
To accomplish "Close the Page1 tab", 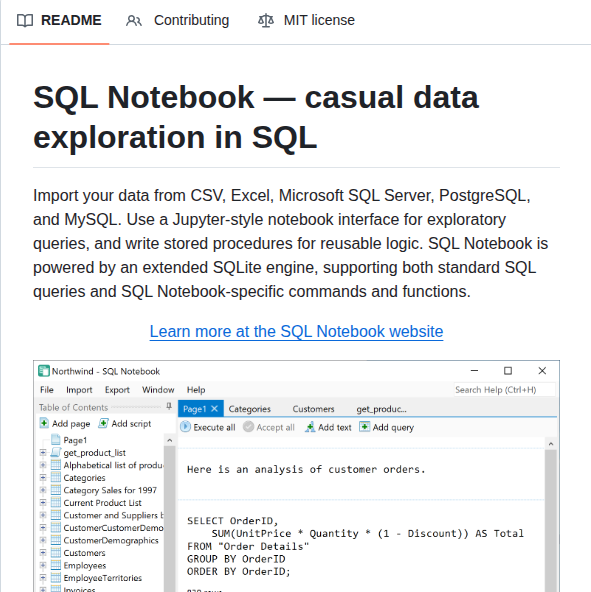I will 214,409.
